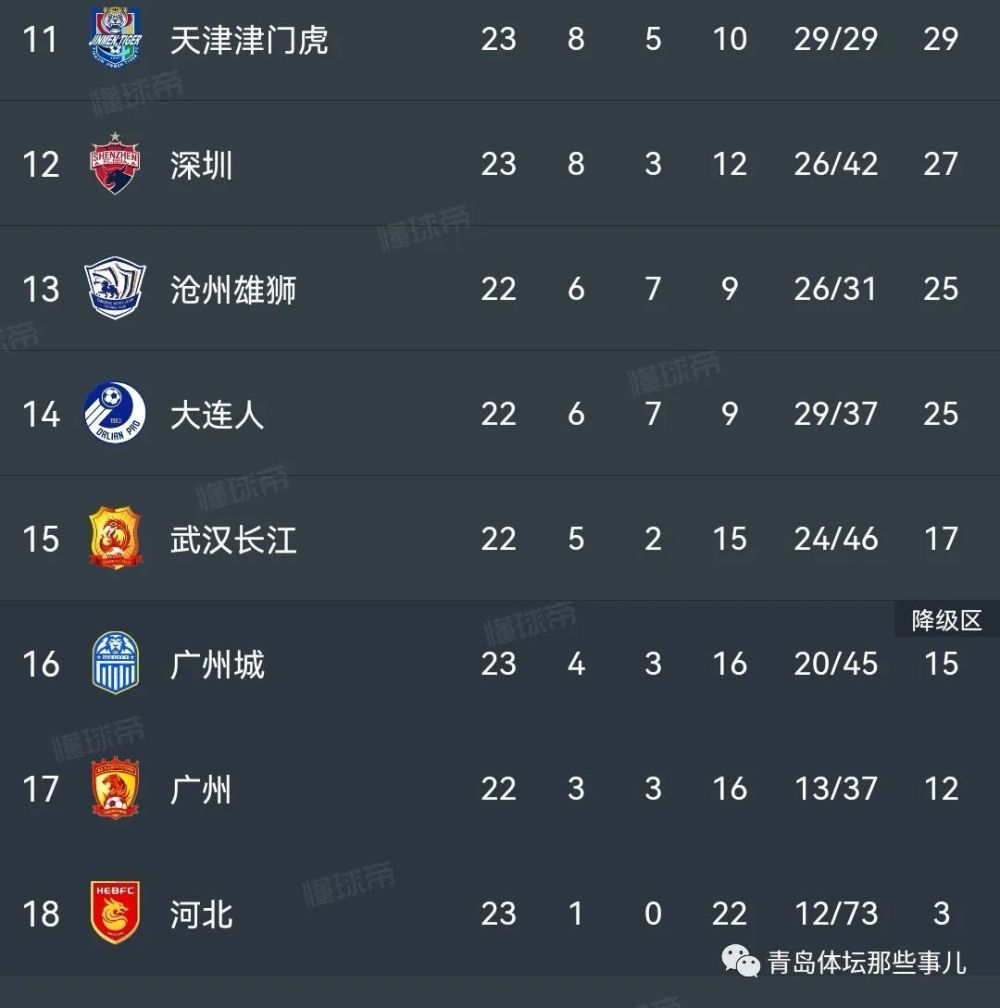The height and width of the screenshot is (1008, 1000).
Task: Open the 武汉长江 club crest
Action: pyautogui.click(x=115, y=537)
